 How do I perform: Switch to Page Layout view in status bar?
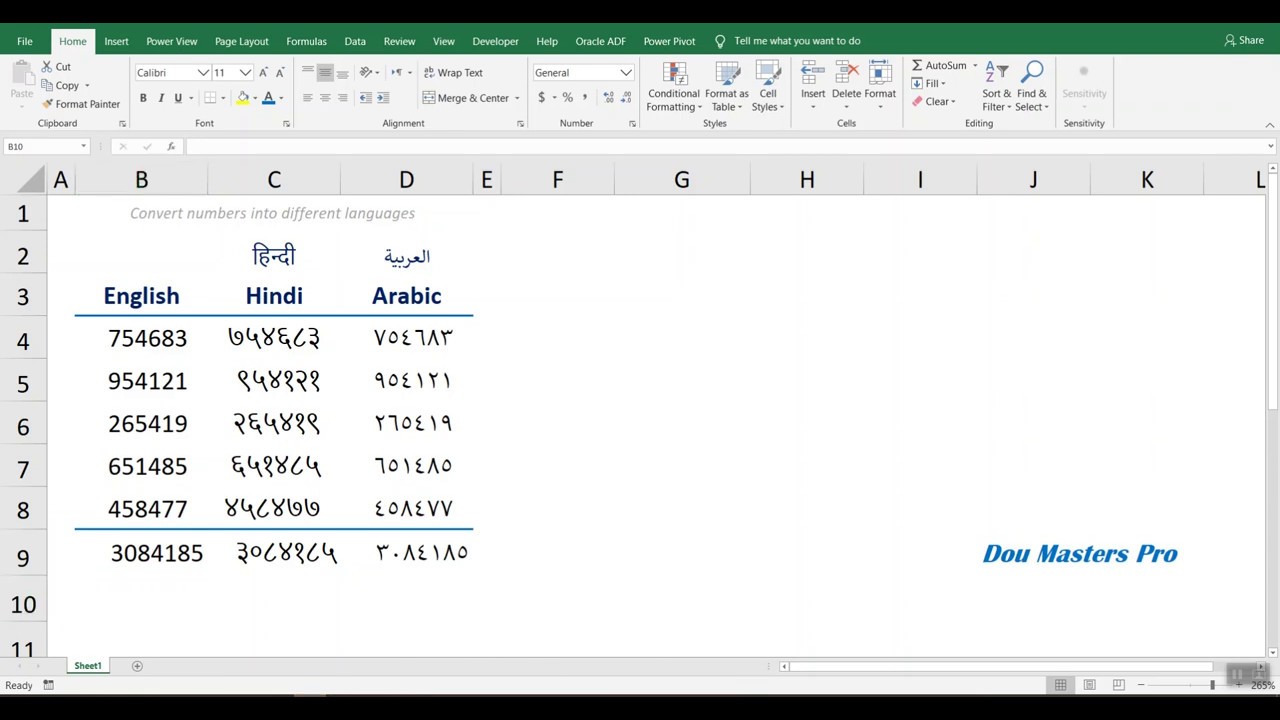[1089, 685]
